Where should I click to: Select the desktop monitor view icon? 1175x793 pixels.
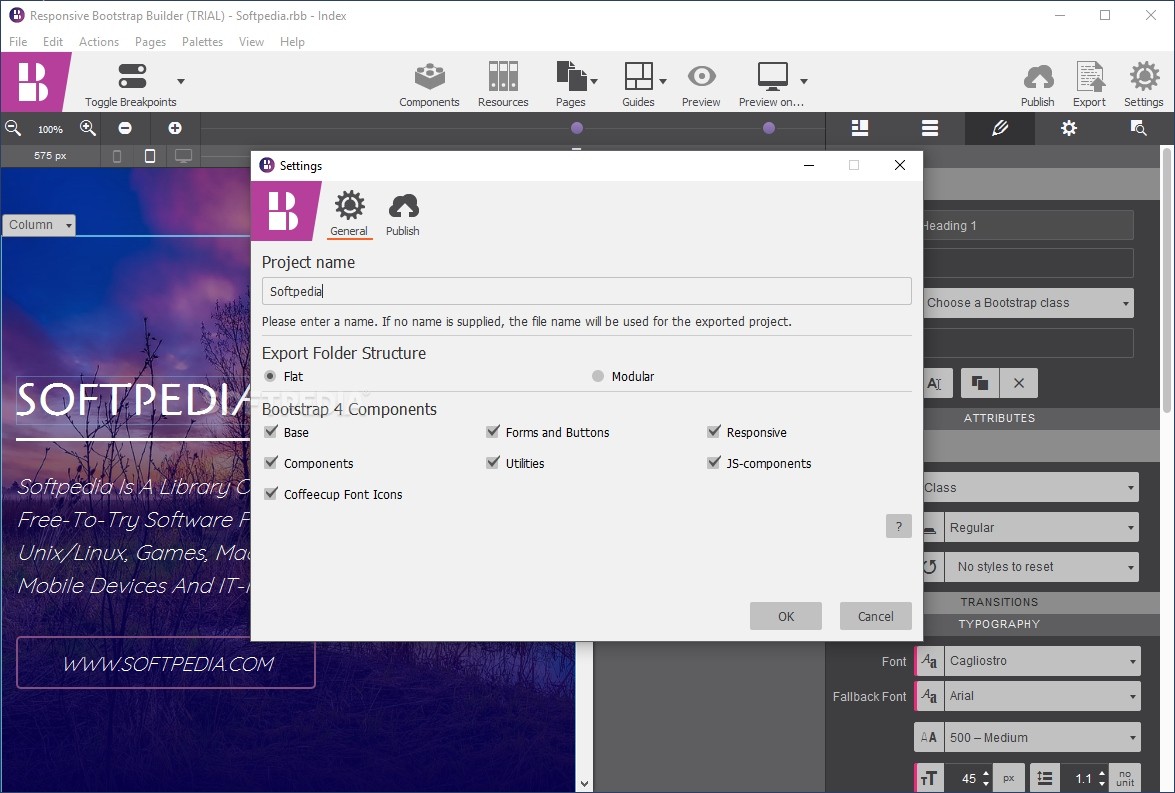pyautogui.click(x=184, y=156)
